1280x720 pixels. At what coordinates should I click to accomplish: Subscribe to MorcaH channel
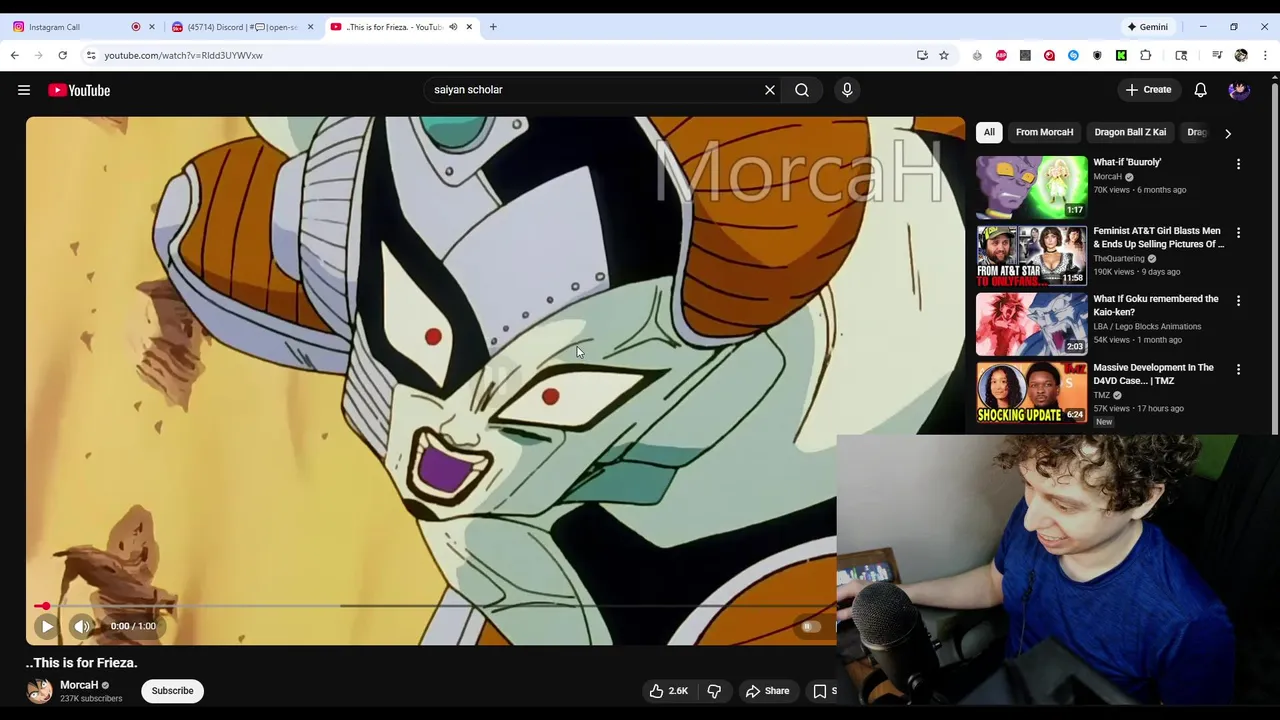click(172, 691)
